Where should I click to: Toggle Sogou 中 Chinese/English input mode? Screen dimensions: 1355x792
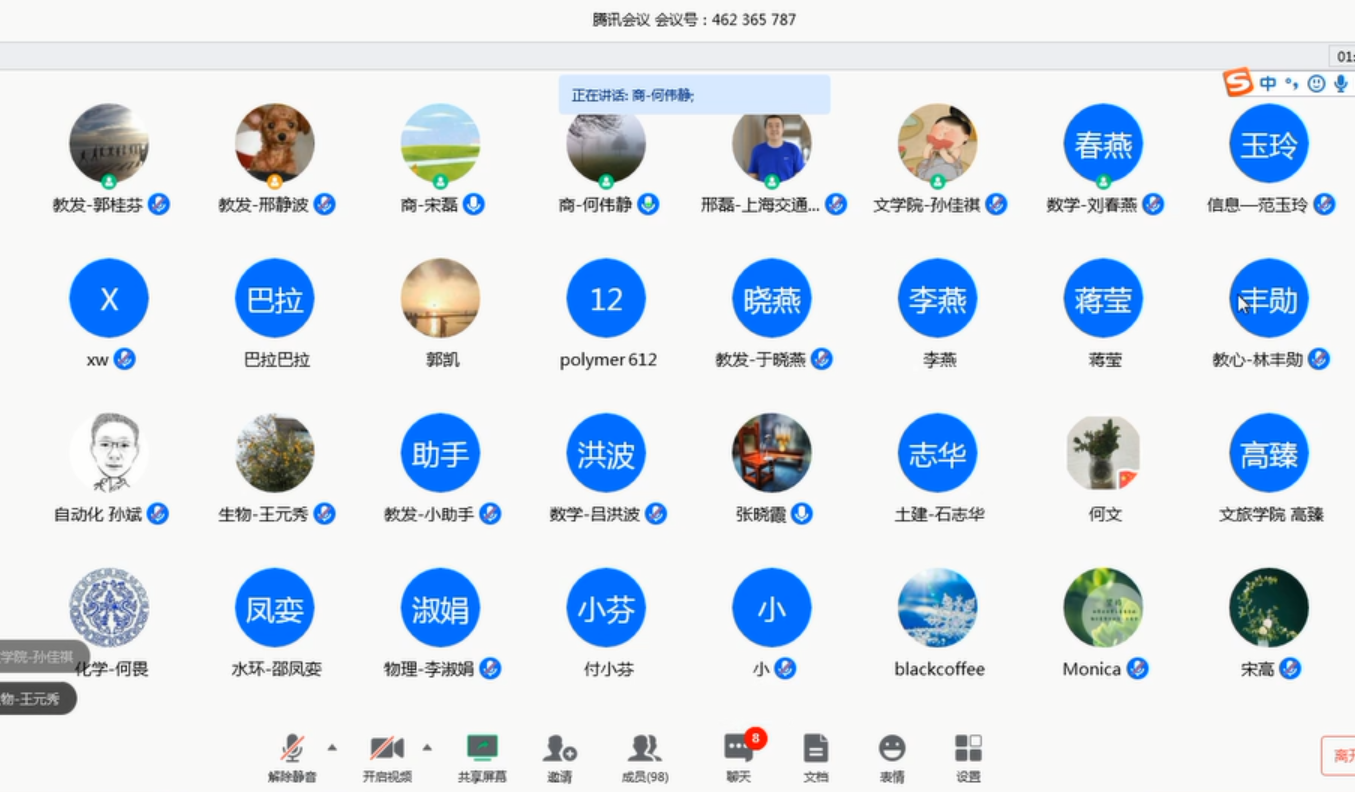[1267, 84]
